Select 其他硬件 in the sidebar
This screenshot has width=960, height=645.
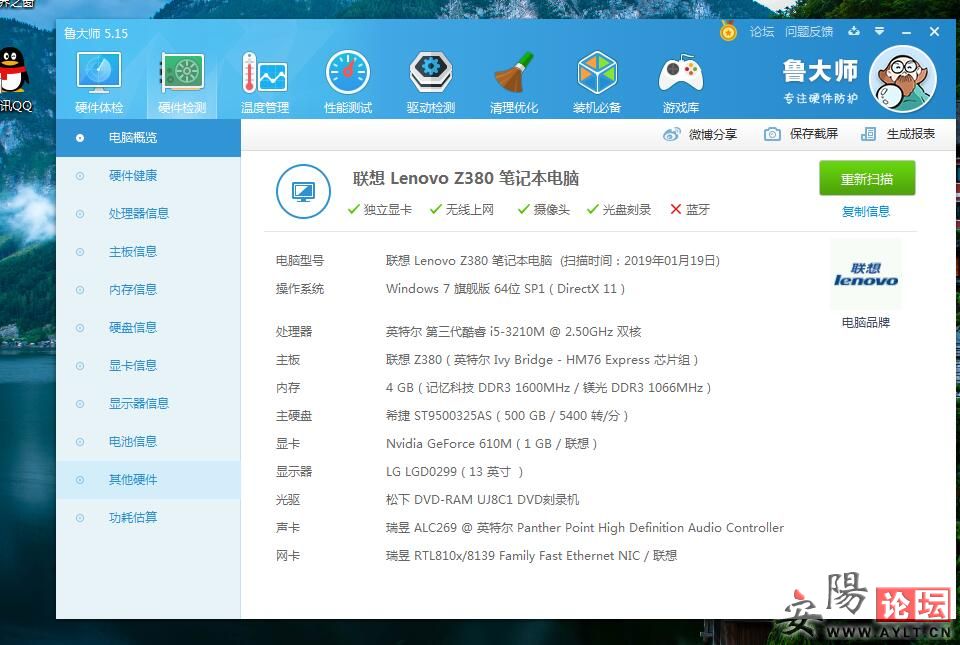(148, 479)
